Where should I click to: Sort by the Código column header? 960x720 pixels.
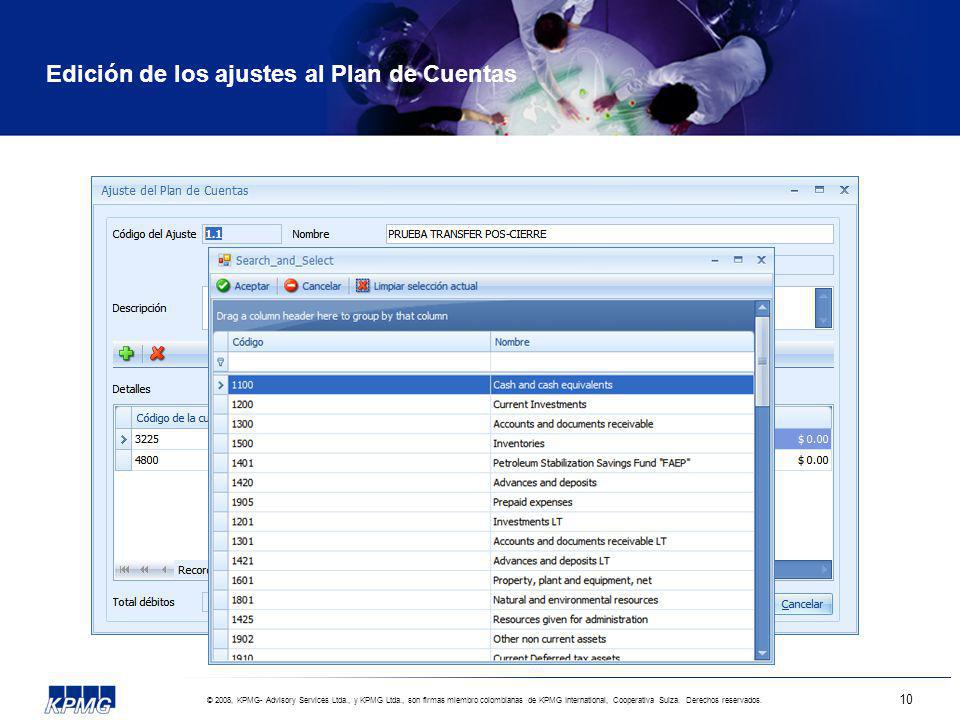[359, 342]
